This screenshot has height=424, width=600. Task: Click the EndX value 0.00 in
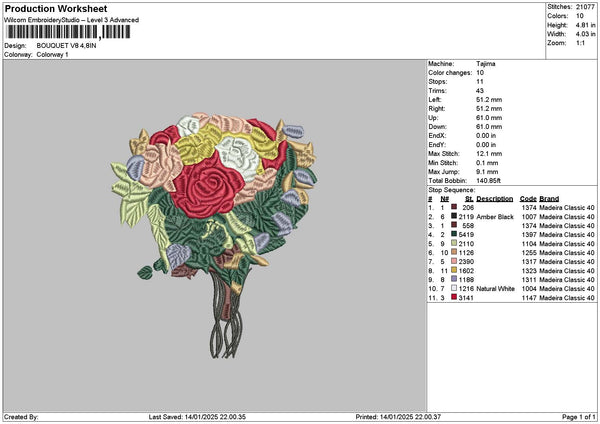(x=486, y=136)
